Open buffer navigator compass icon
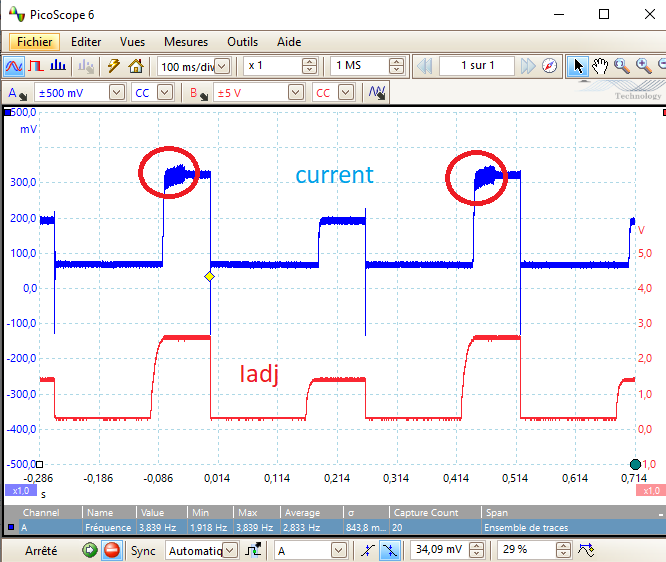Screen dimensions: 666x562 [x=549, y=66]
